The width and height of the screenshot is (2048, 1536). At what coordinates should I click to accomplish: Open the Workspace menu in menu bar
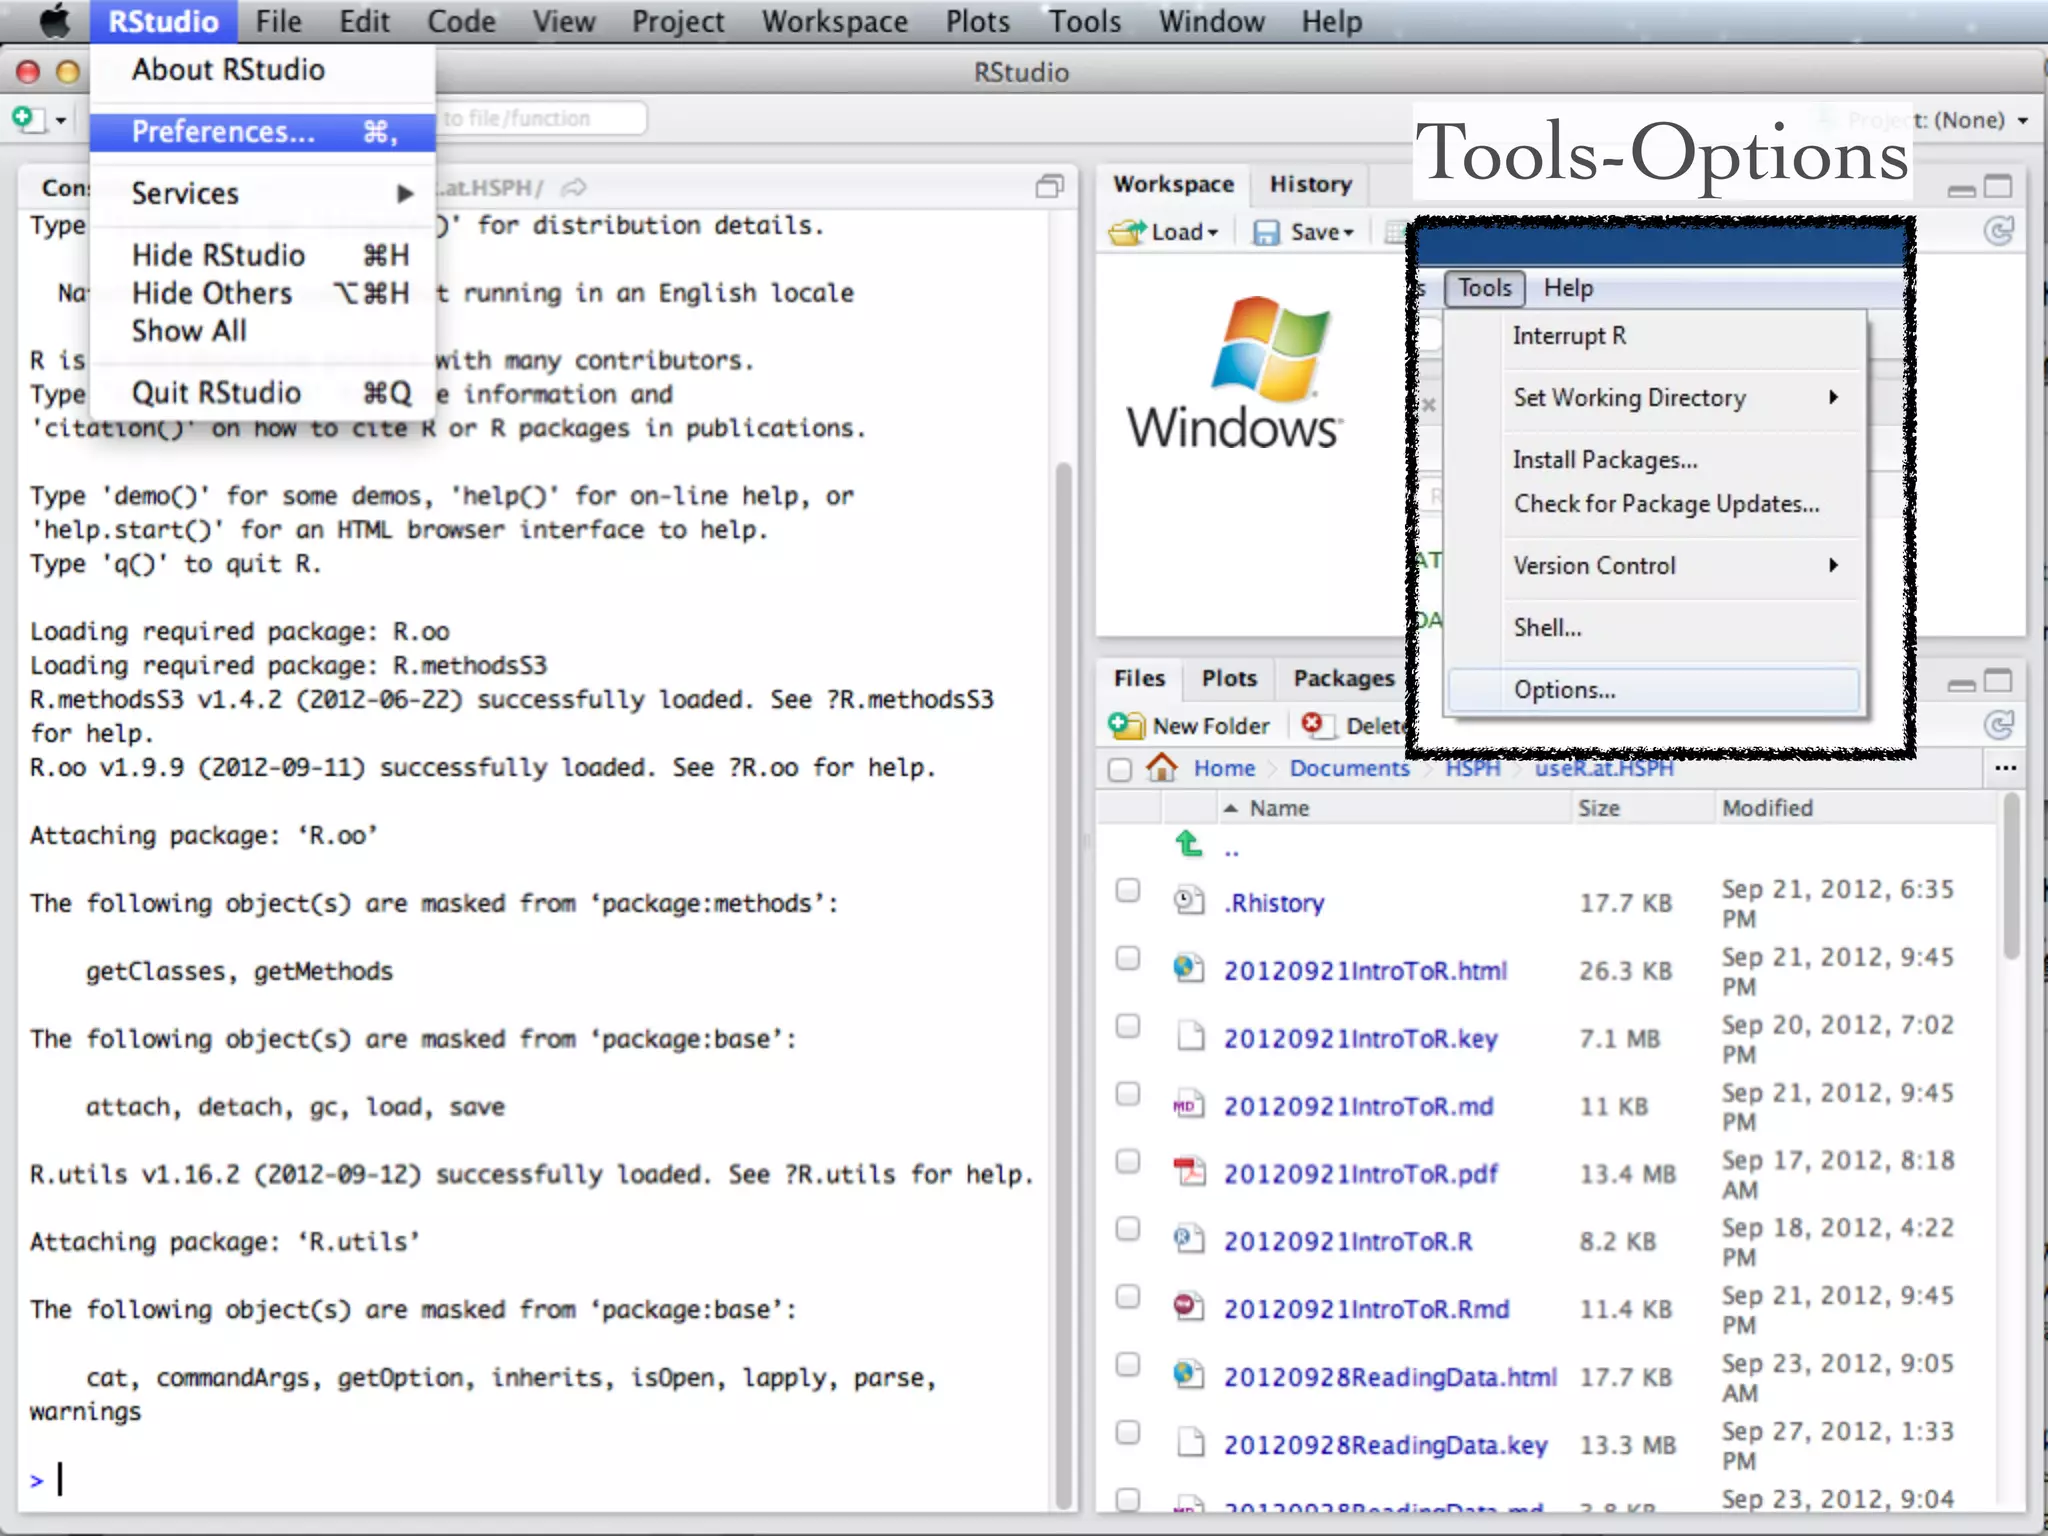pos(834,21)
